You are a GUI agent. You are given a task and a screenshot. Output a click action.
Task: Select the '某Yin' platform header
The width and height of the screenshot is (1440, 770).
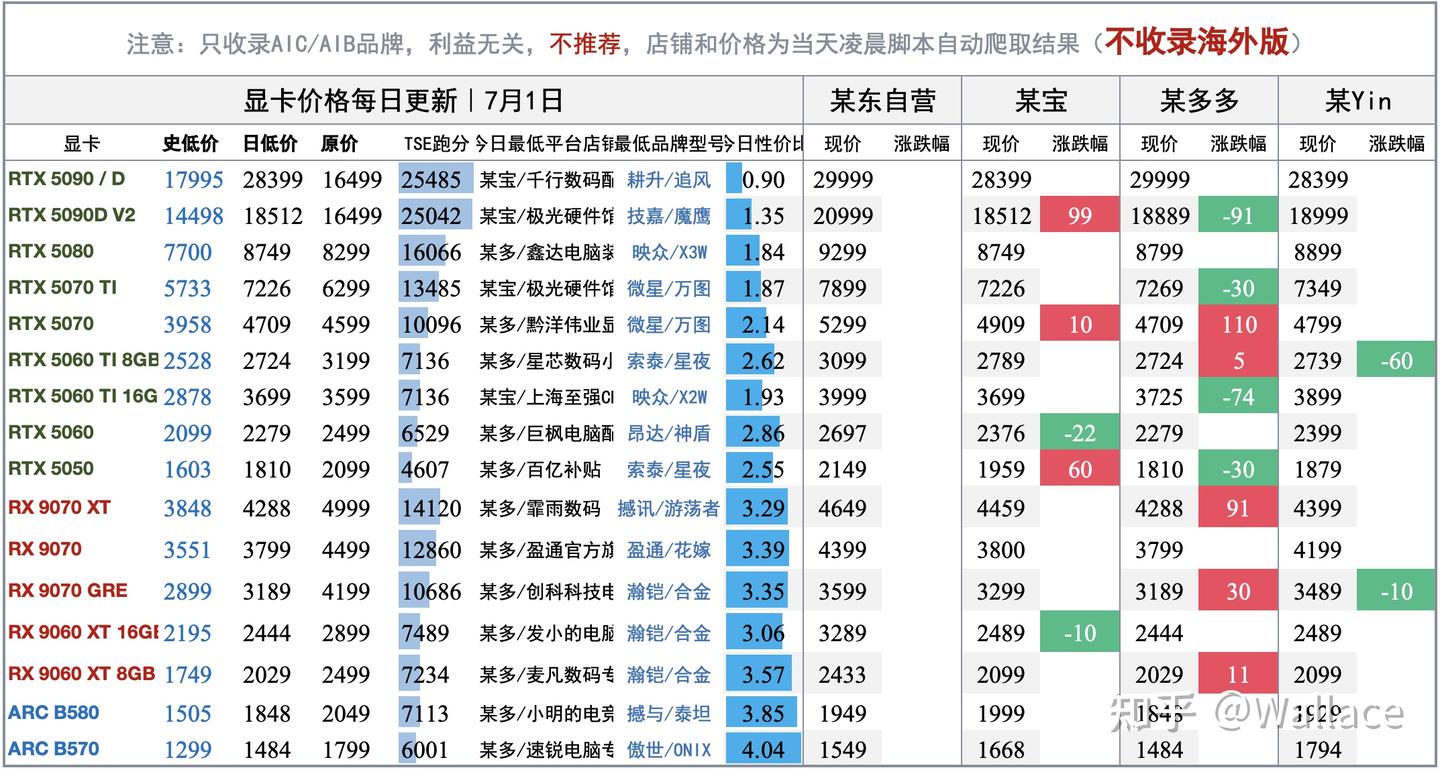(1358, 100)
